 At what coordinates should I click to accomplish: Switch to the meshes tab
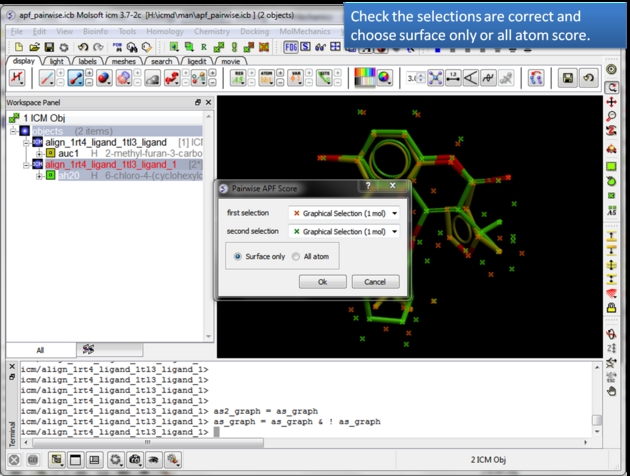123,61
